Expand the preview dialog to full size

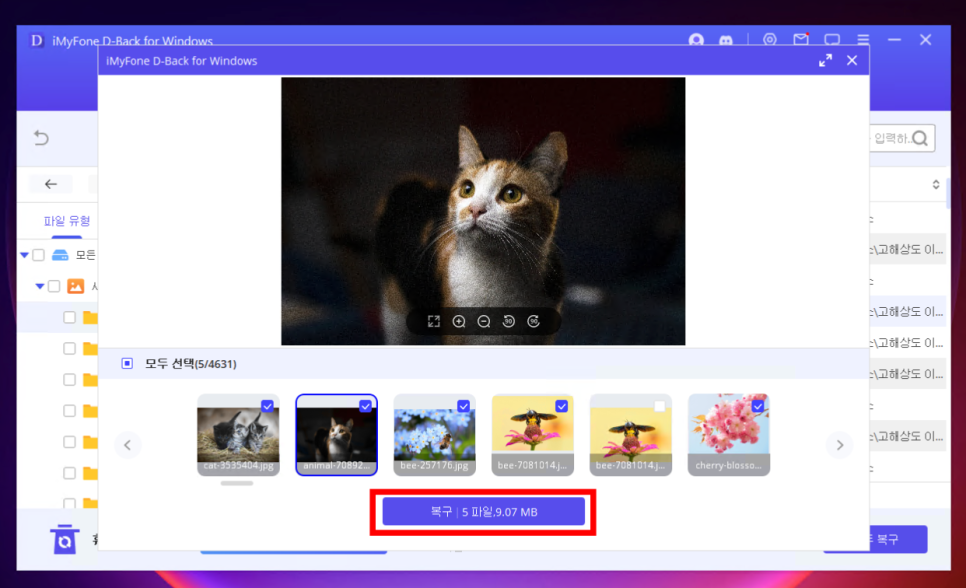click(x=826, y=60)
